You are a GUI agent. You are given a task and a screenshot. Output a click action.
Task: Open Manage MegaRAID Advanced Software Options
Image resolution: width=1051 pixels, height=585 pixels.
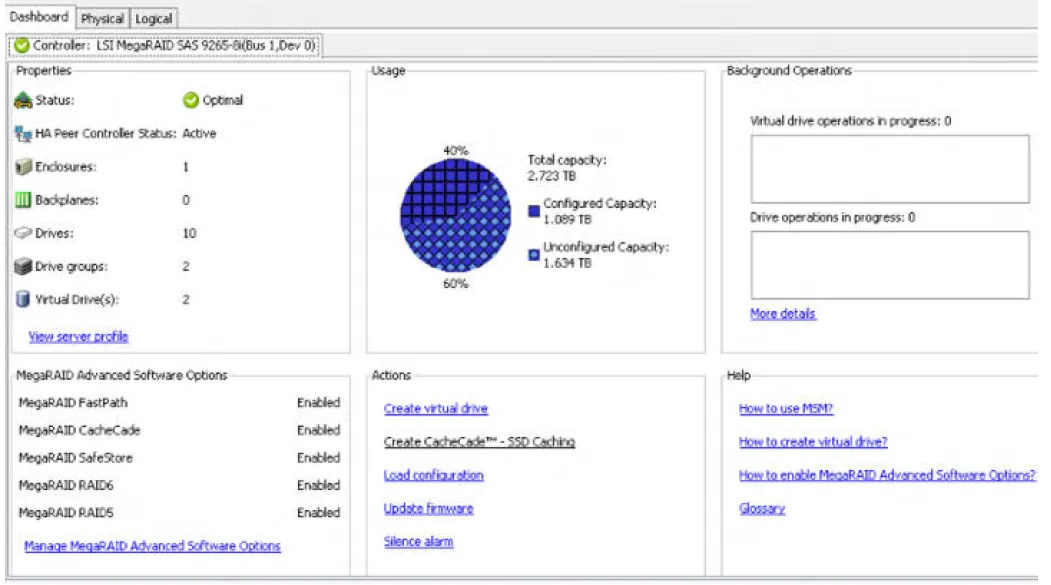[x=152, y=546]
